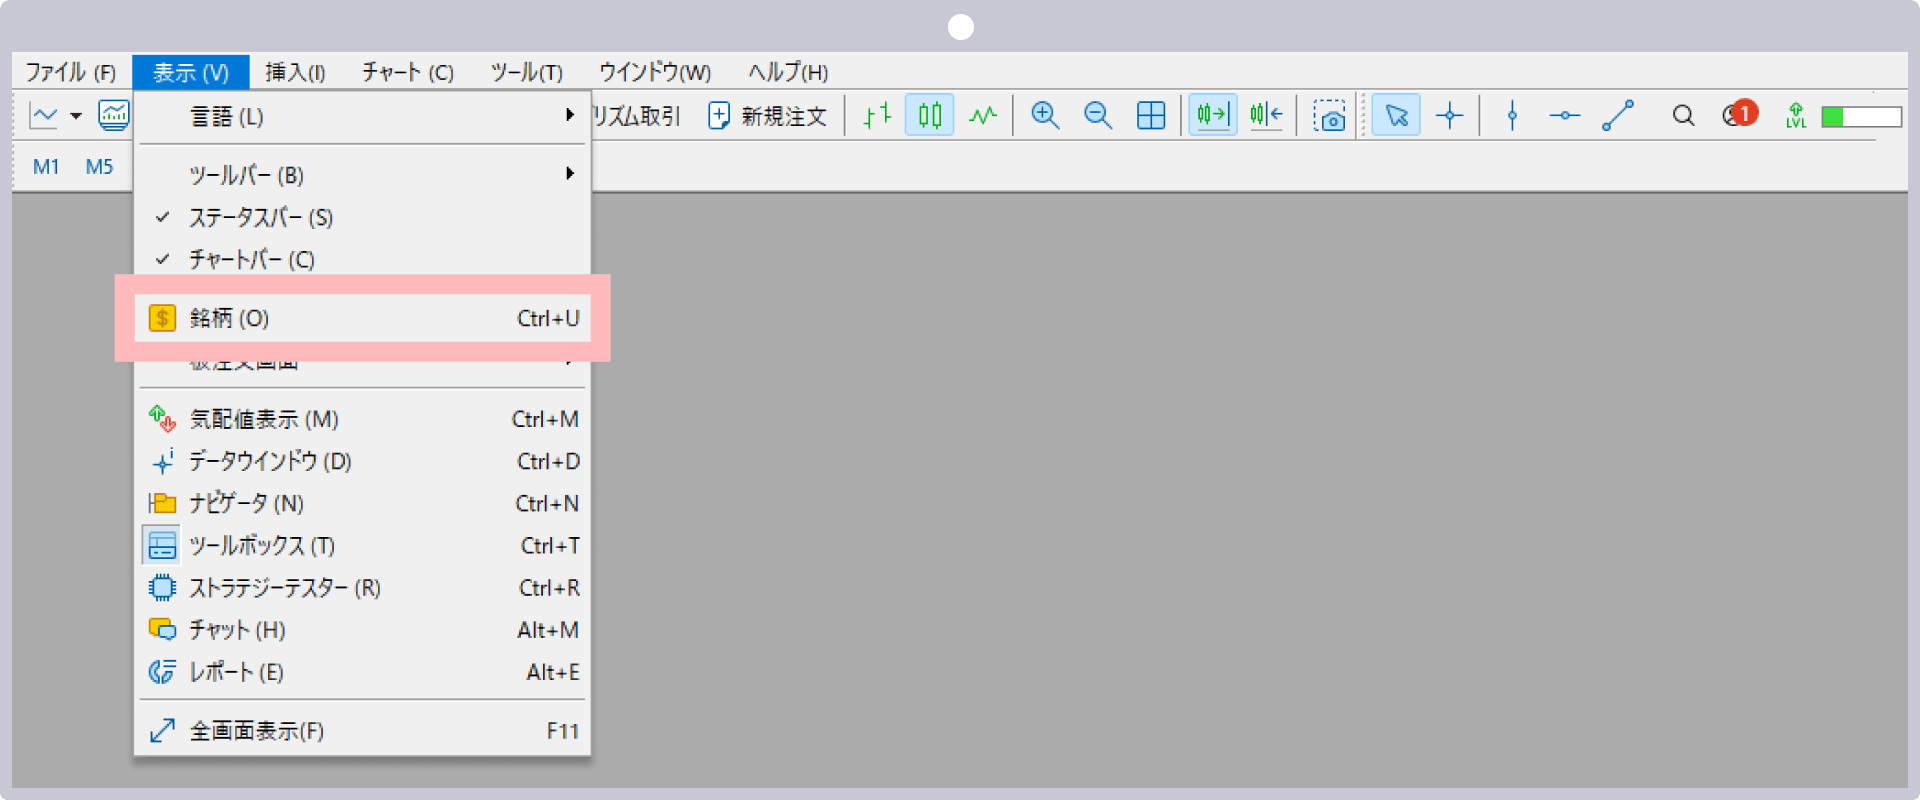
Task: Open the チャート (C) menu
Action: click(x=408, y=72)
